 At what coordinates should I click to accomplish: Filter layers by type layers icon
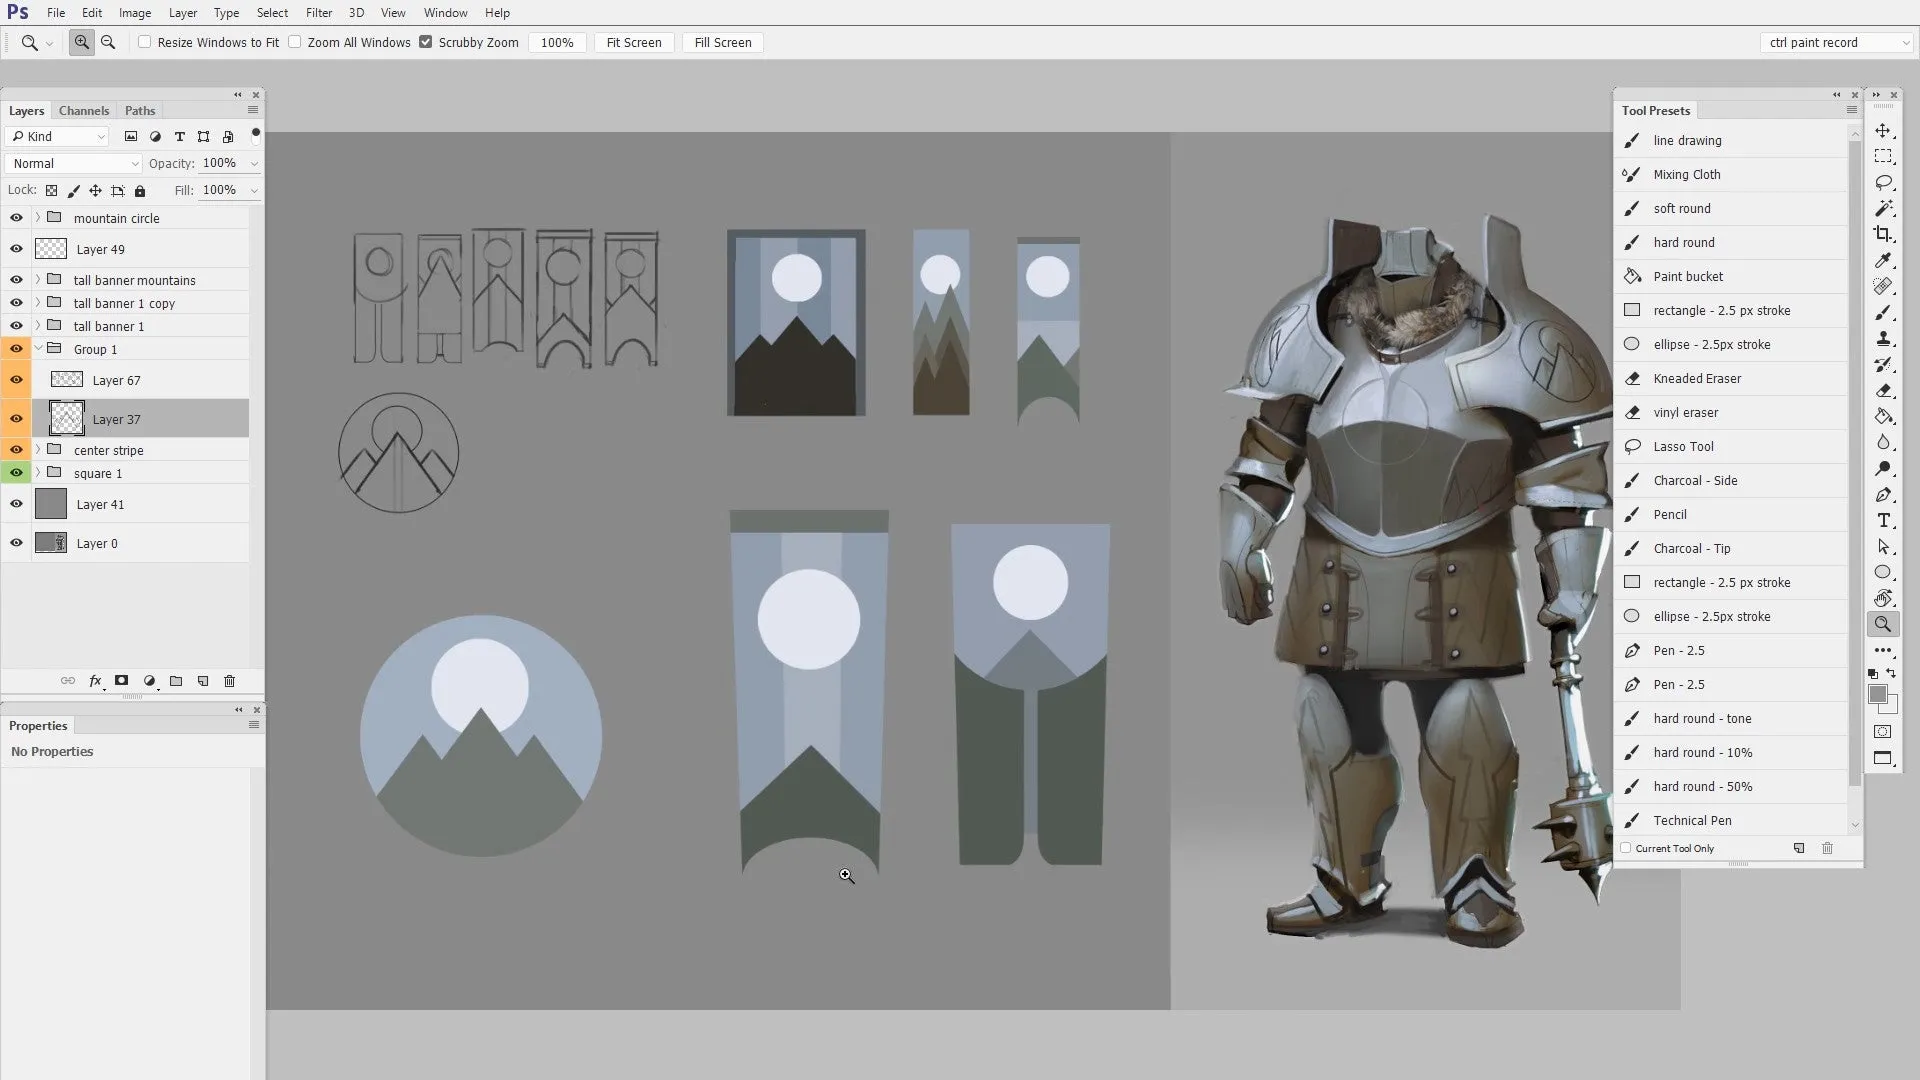pyautogui.click(x=179, y=136)
